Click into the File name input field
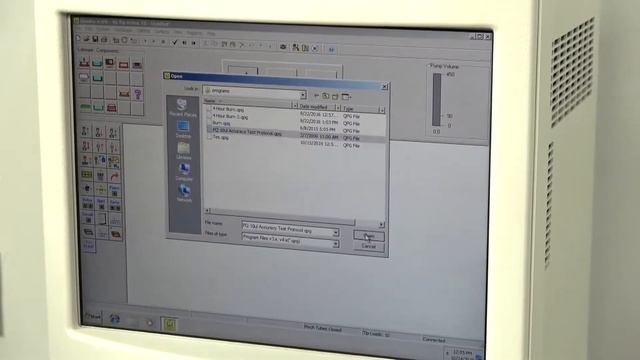Screen dimensions: 640x360 click(x=287, y=230)
